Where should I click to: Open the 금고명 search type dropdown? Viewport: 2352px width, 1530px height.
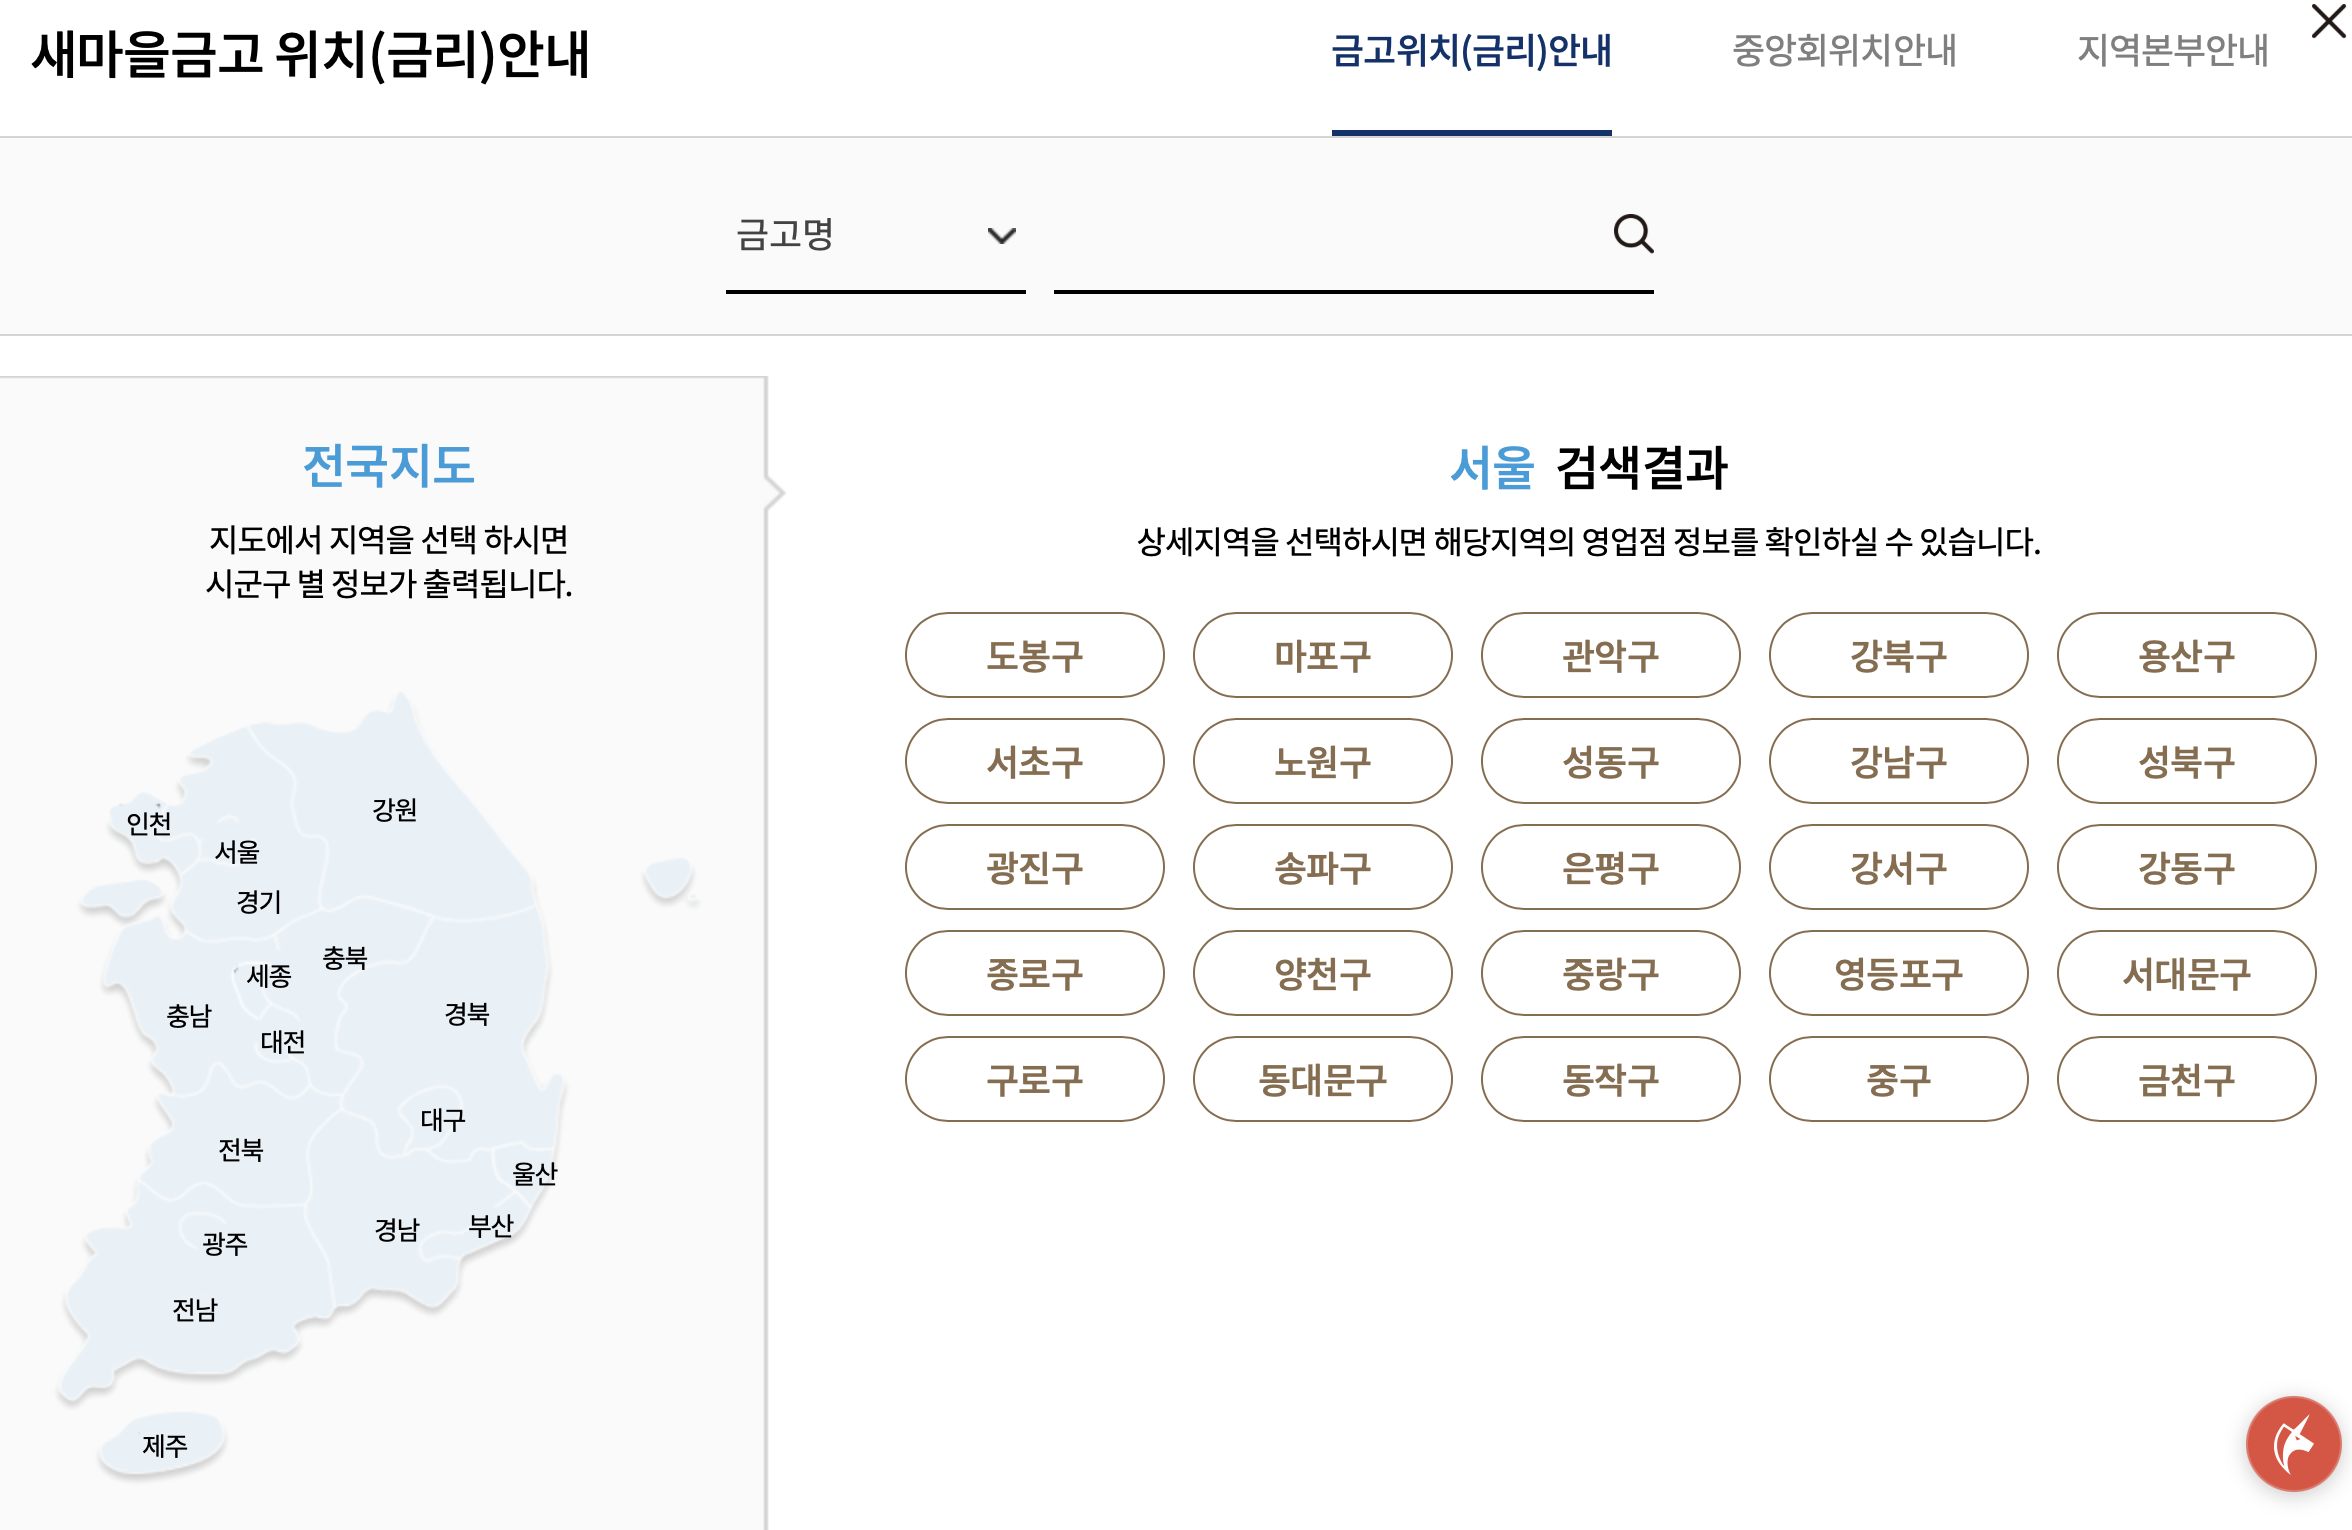[x=875, y=236]
